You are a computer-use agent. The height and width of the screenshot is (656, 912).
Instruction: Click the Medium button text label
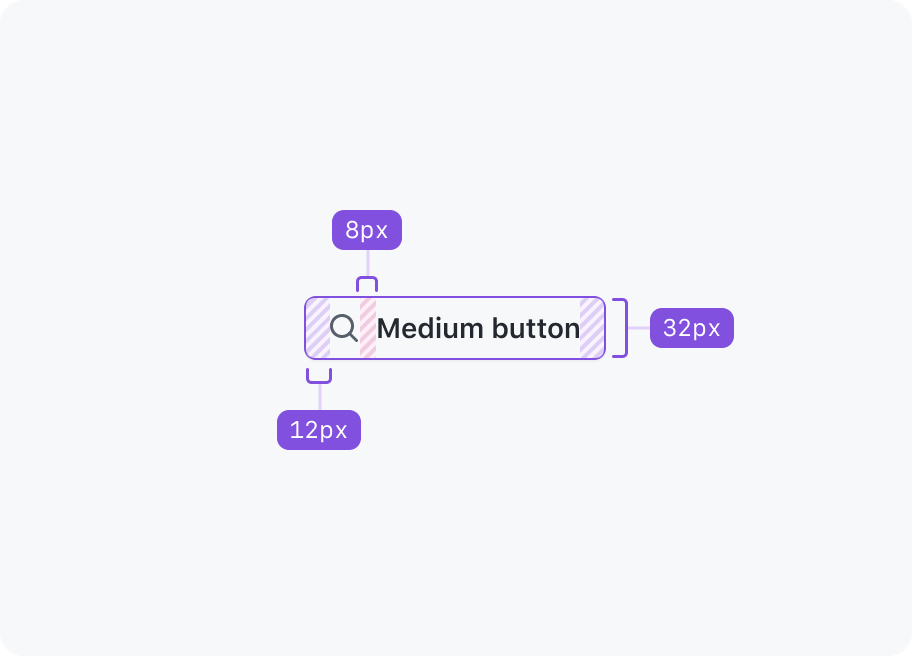click(478, 329)
